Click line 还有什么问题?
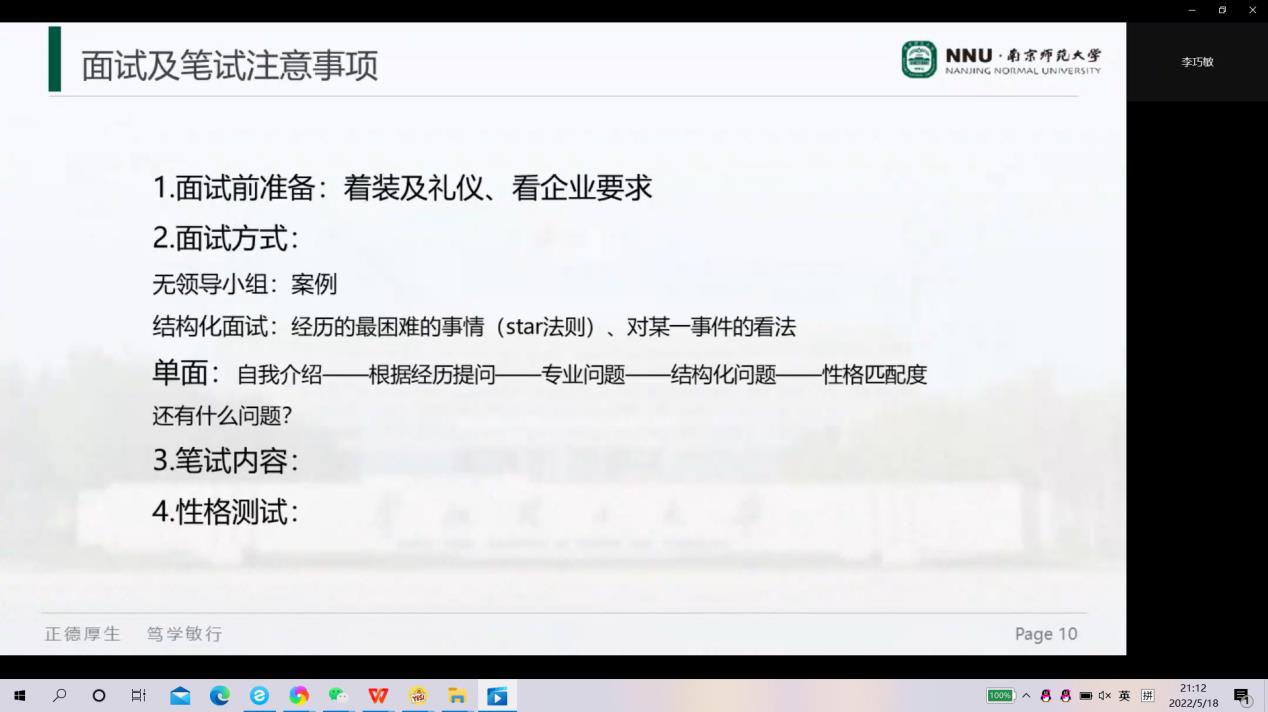 pos(222,415)
